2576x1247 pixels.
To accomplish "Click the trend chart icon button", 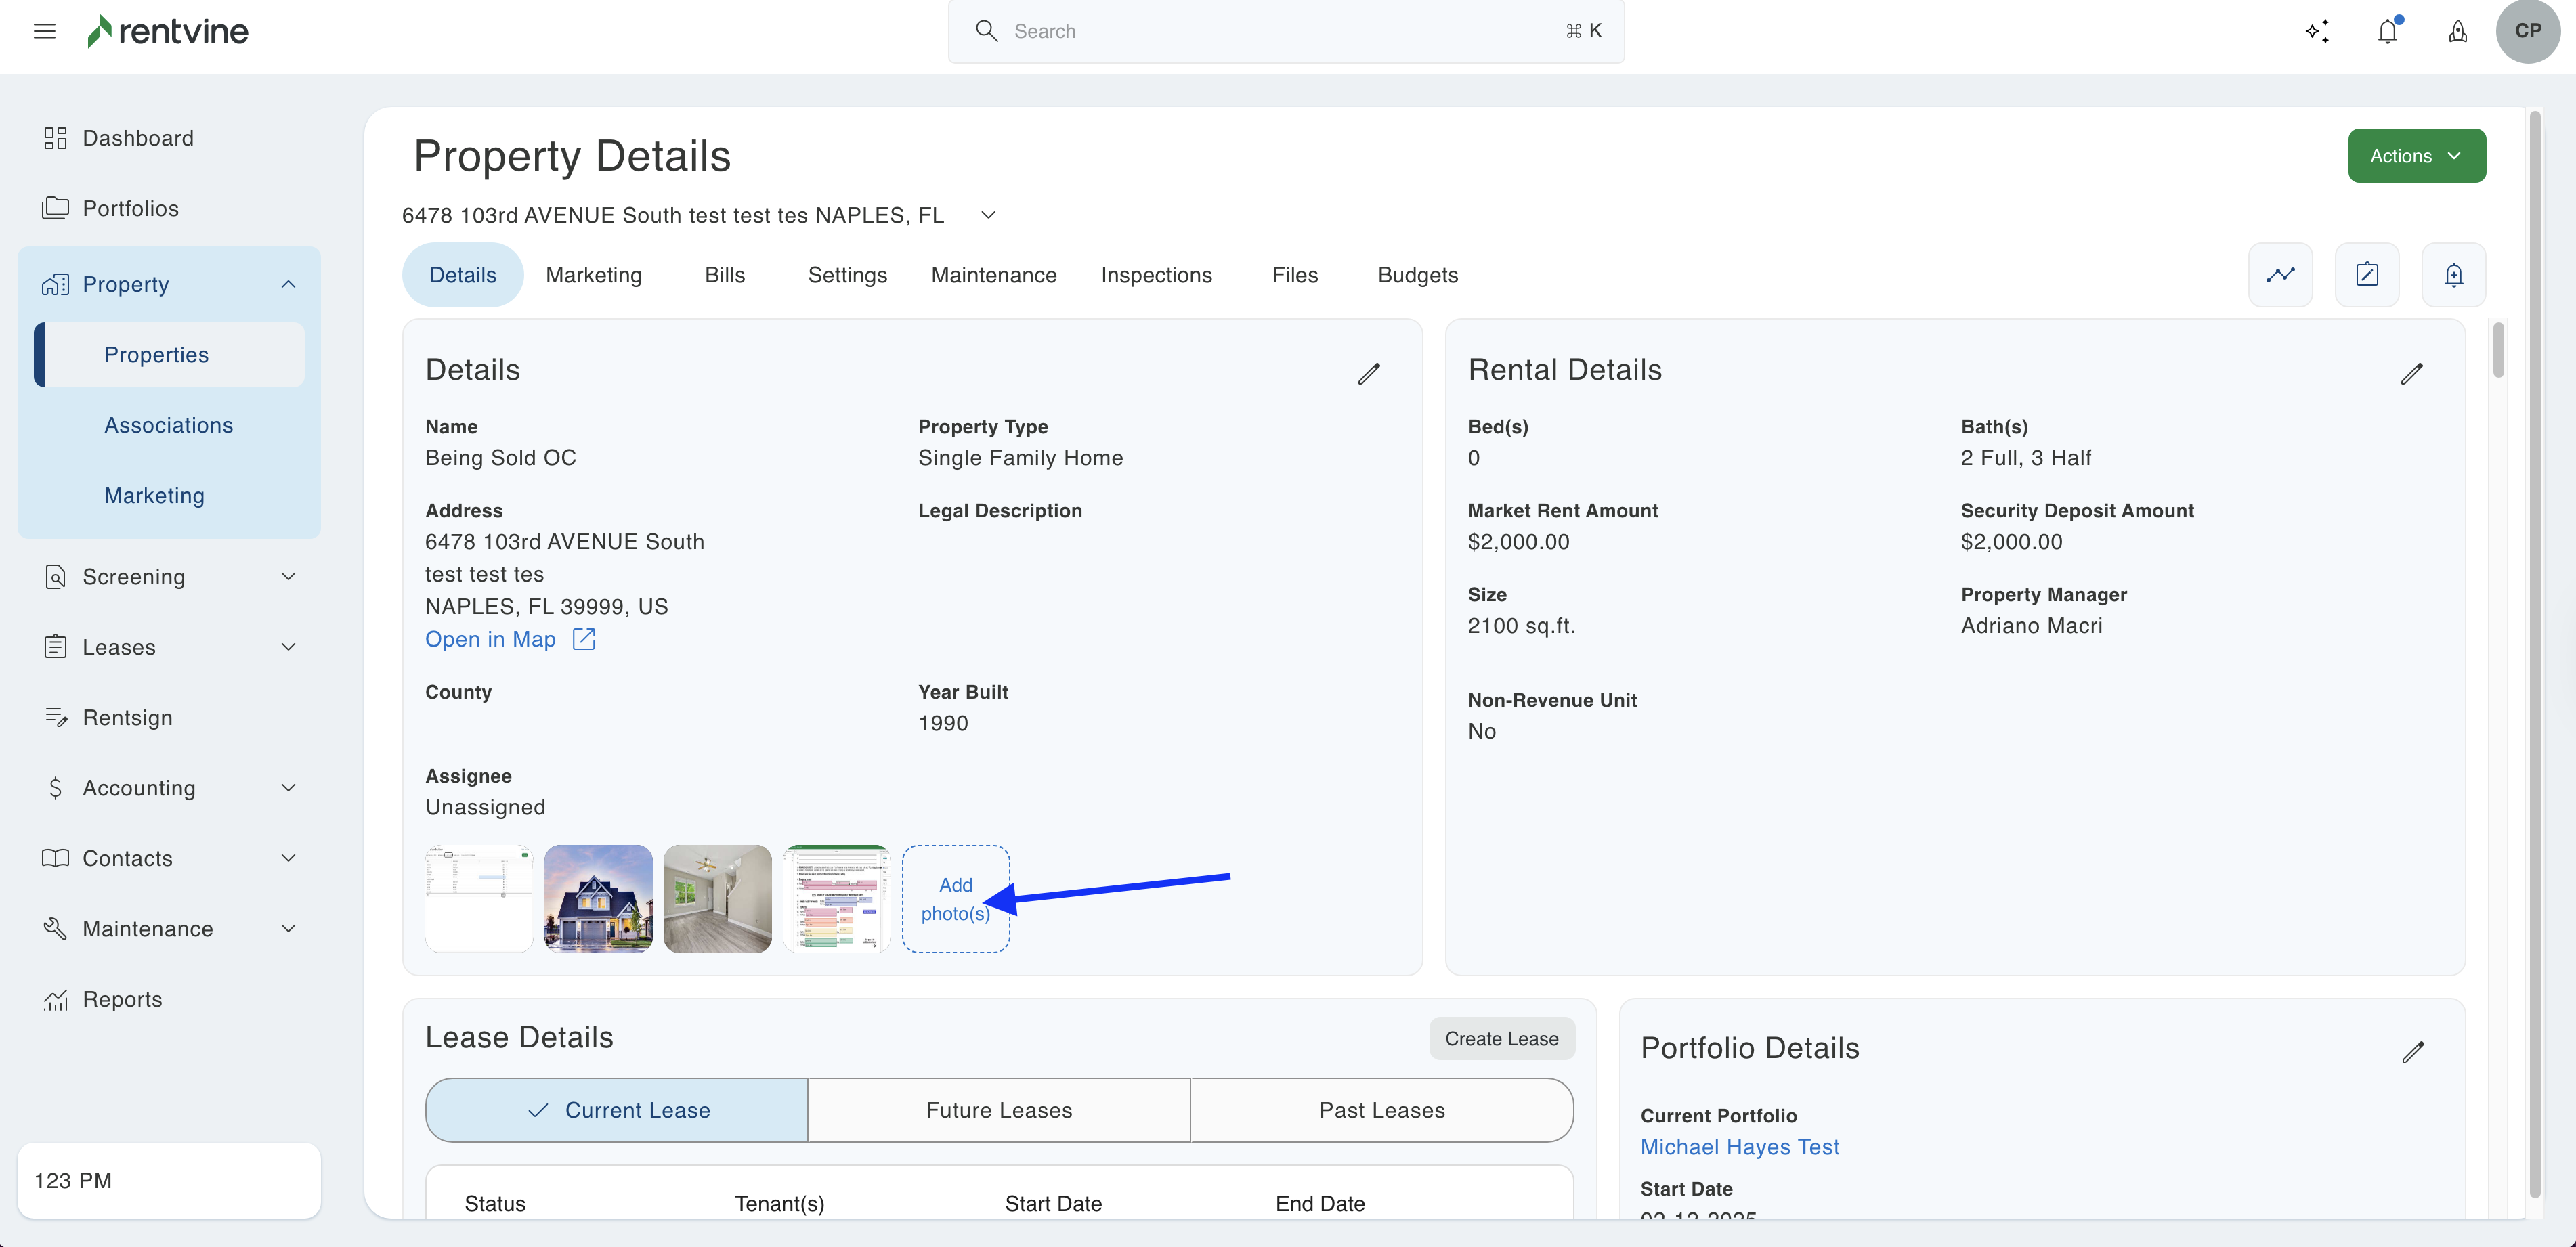I will (2280, 274).
